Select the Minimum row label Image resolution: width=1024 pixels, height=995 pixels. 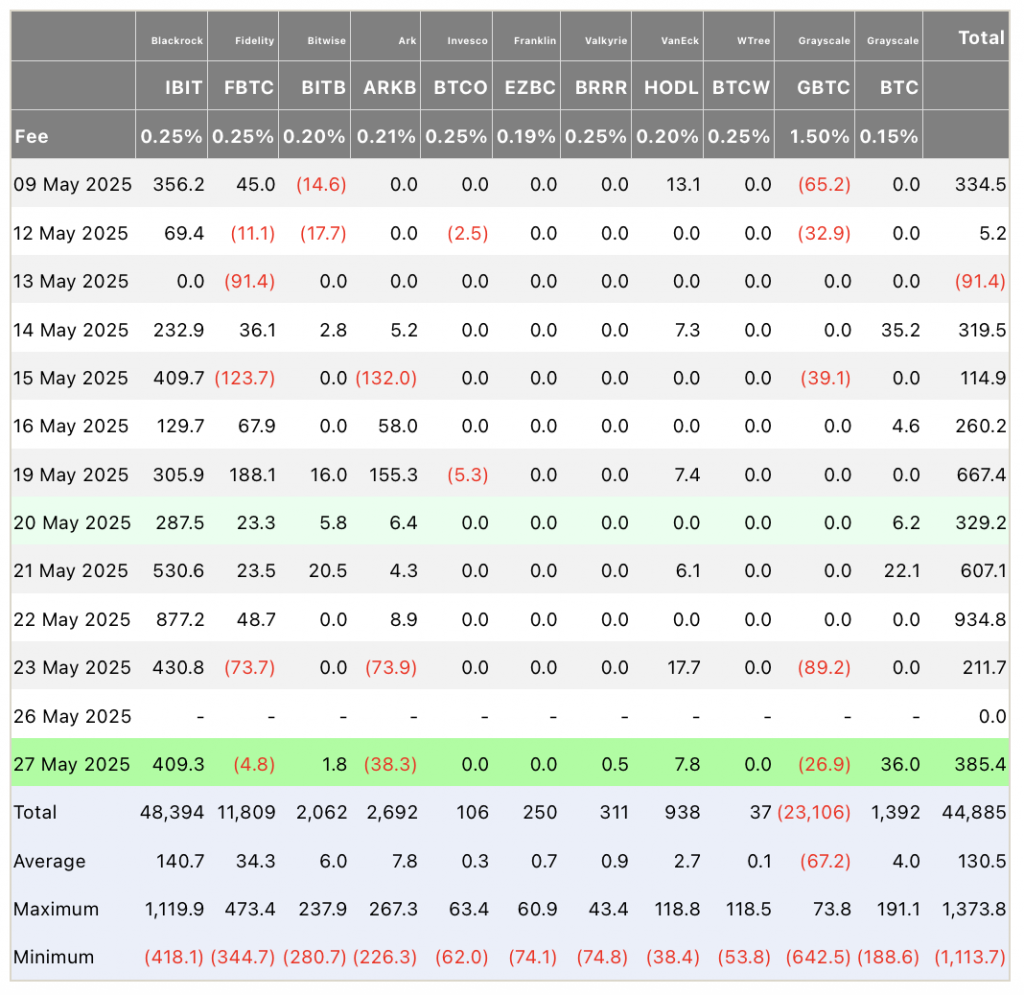[x=54, y=958]
